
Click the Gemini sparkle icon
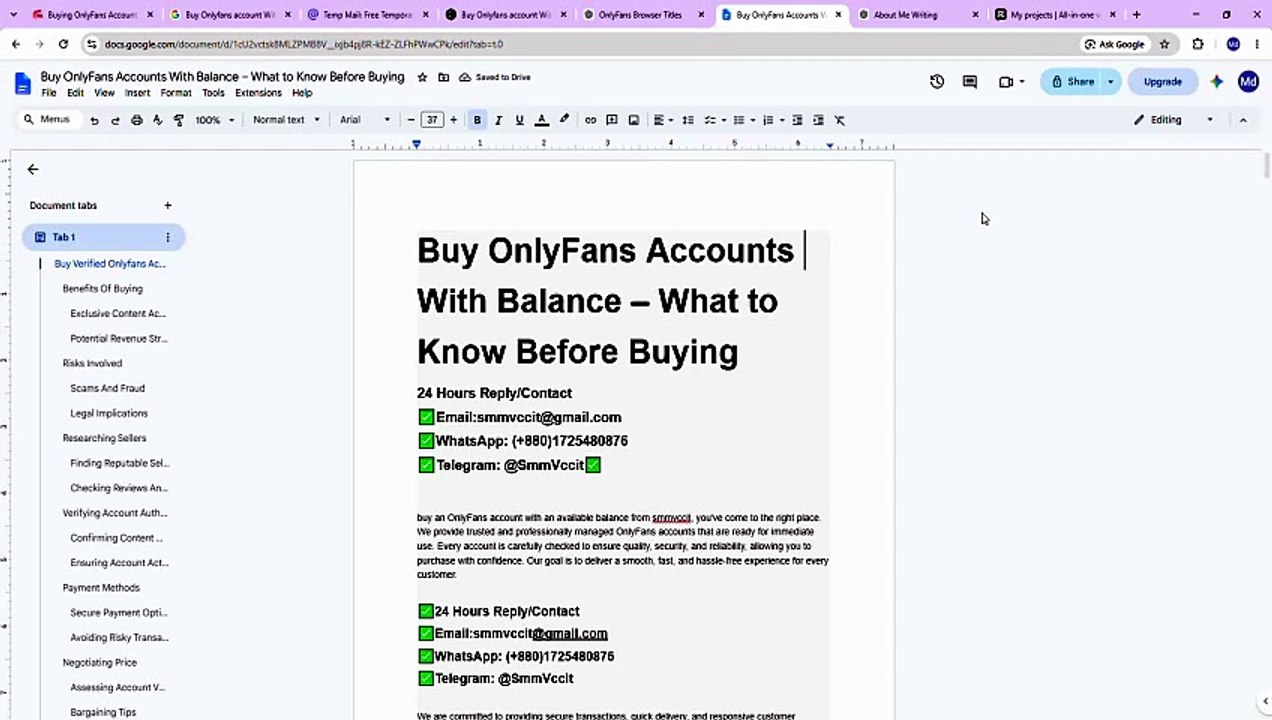[1216, 82]
